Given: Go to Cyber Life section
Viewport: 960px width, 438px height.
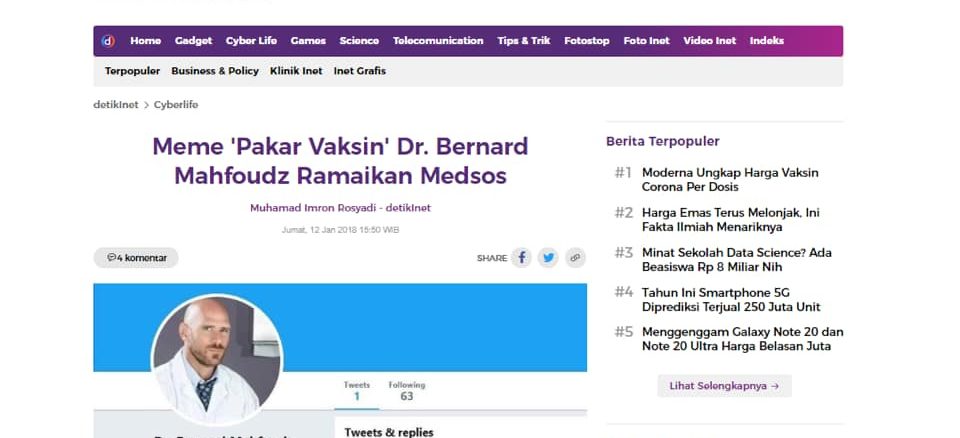Looking at the screenshot, I should [251, 41].
